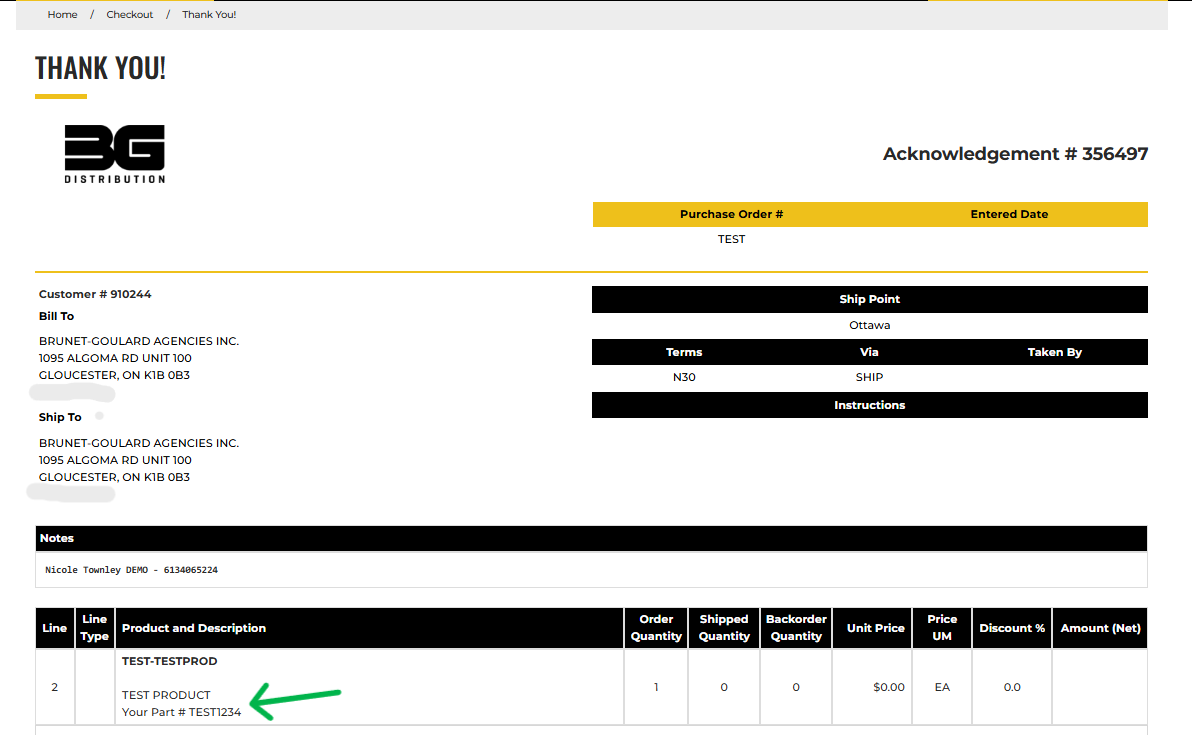This screenshot has height=735, width=1192.
Task: Click the Price UM column header
Action: (x=942, y=628)
